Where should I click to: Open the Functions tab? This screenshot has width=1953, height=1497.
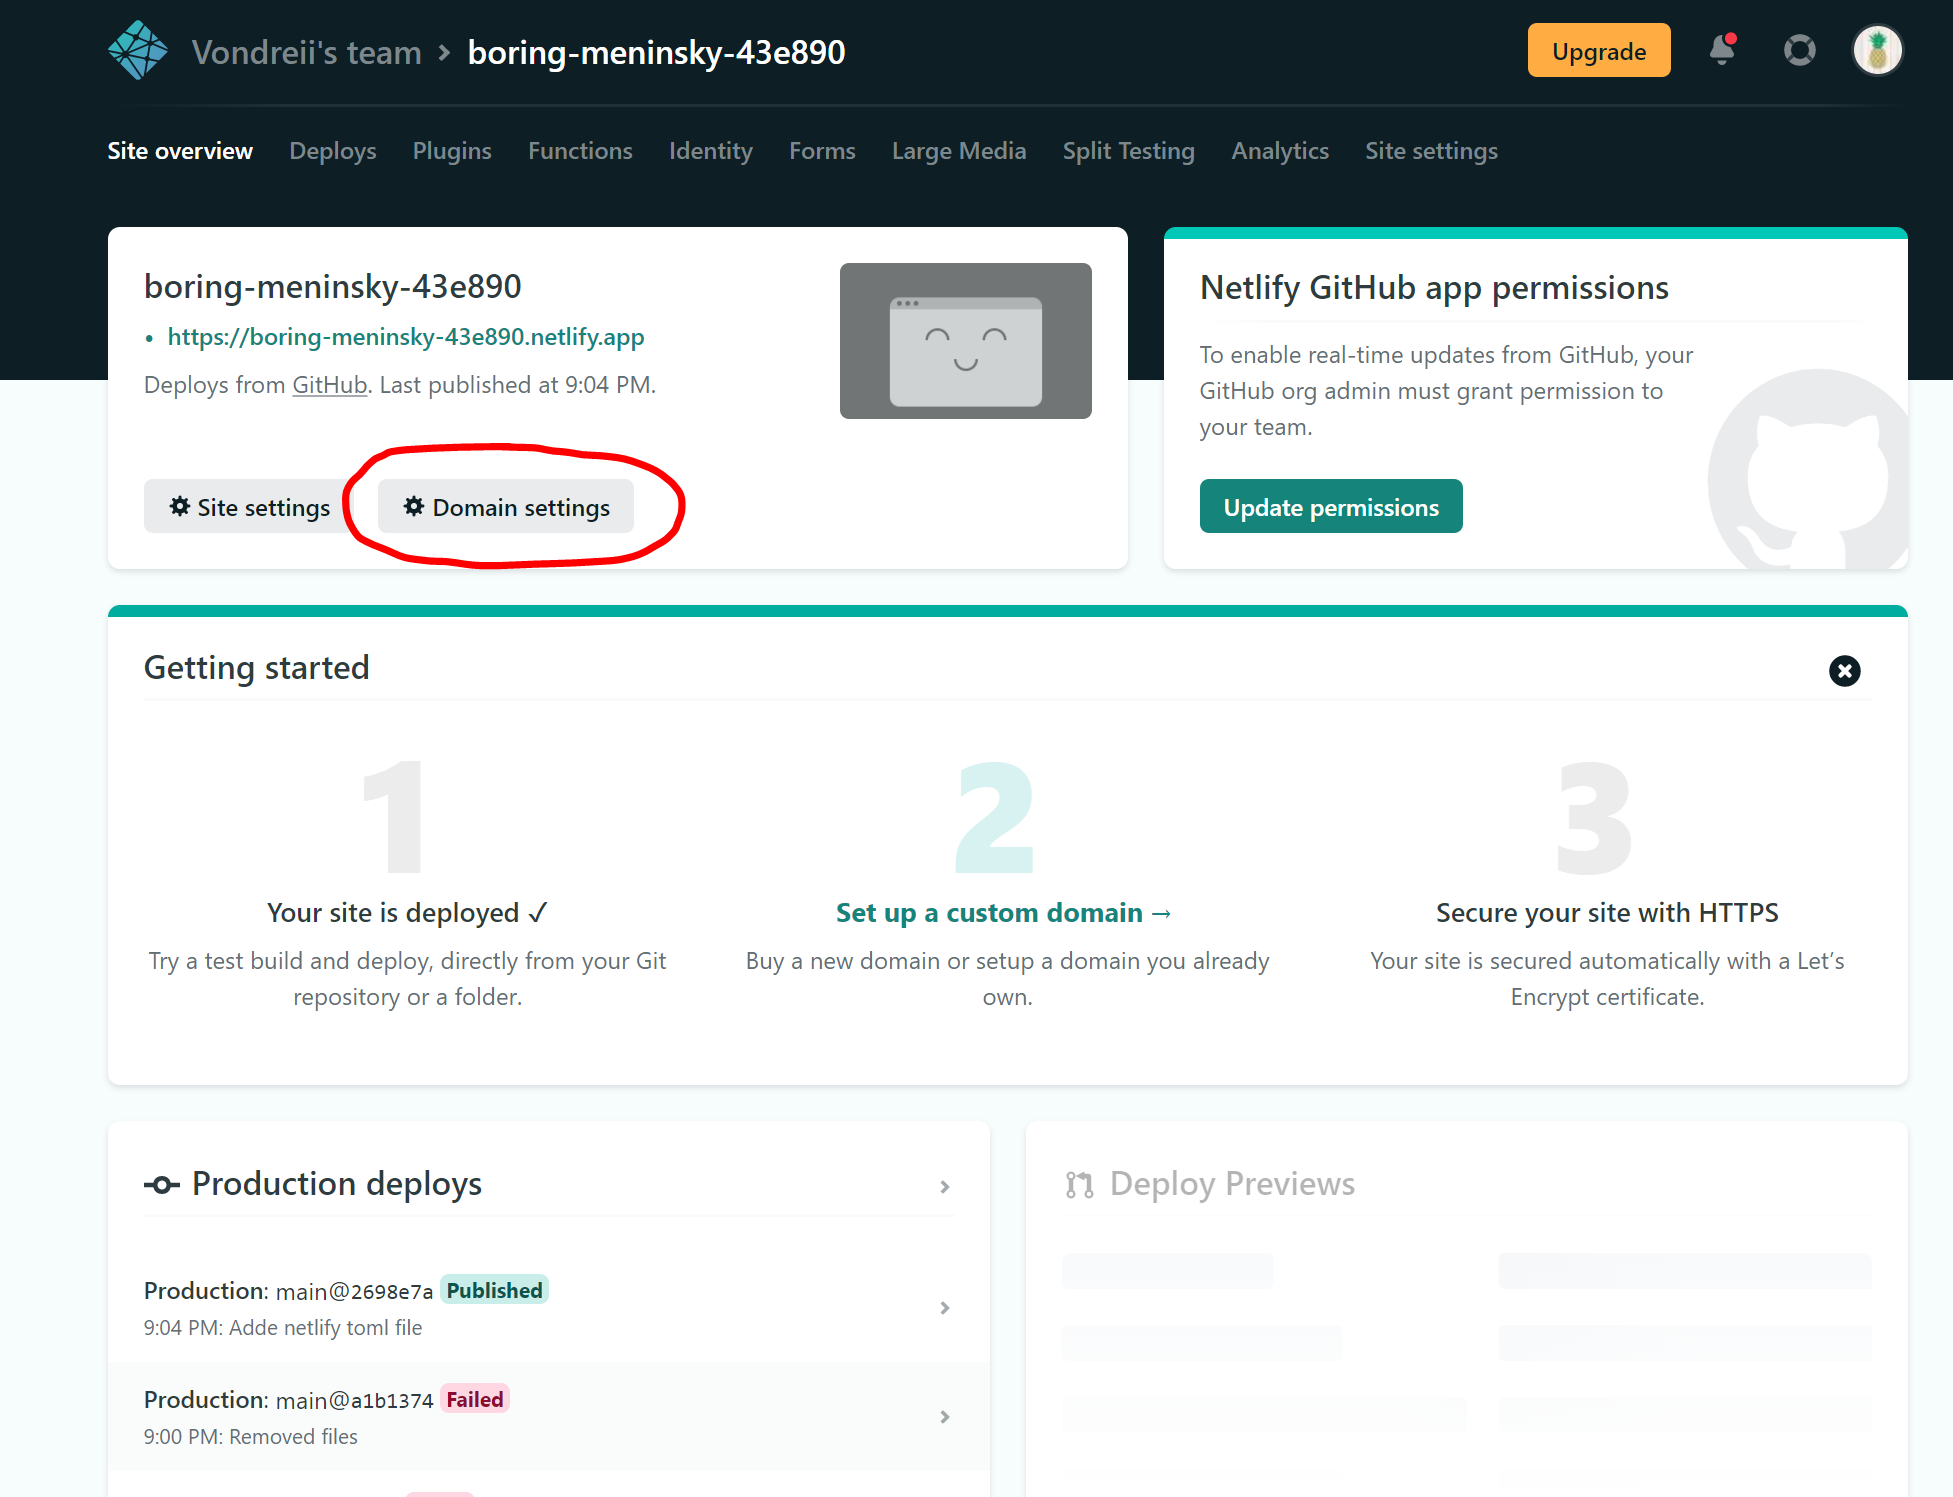click(580, 151)
